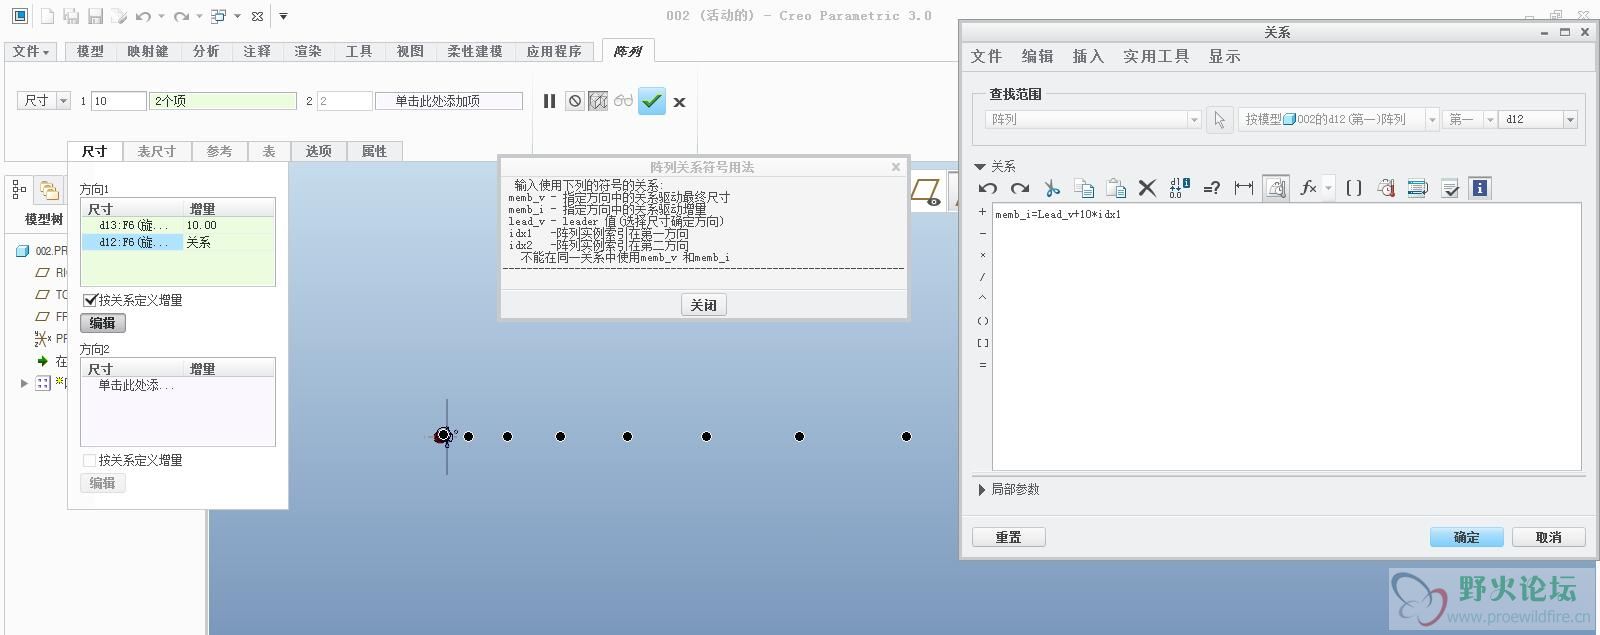
Task: Insert square brackets from the operator column
Action: click(x=983, y=343)
